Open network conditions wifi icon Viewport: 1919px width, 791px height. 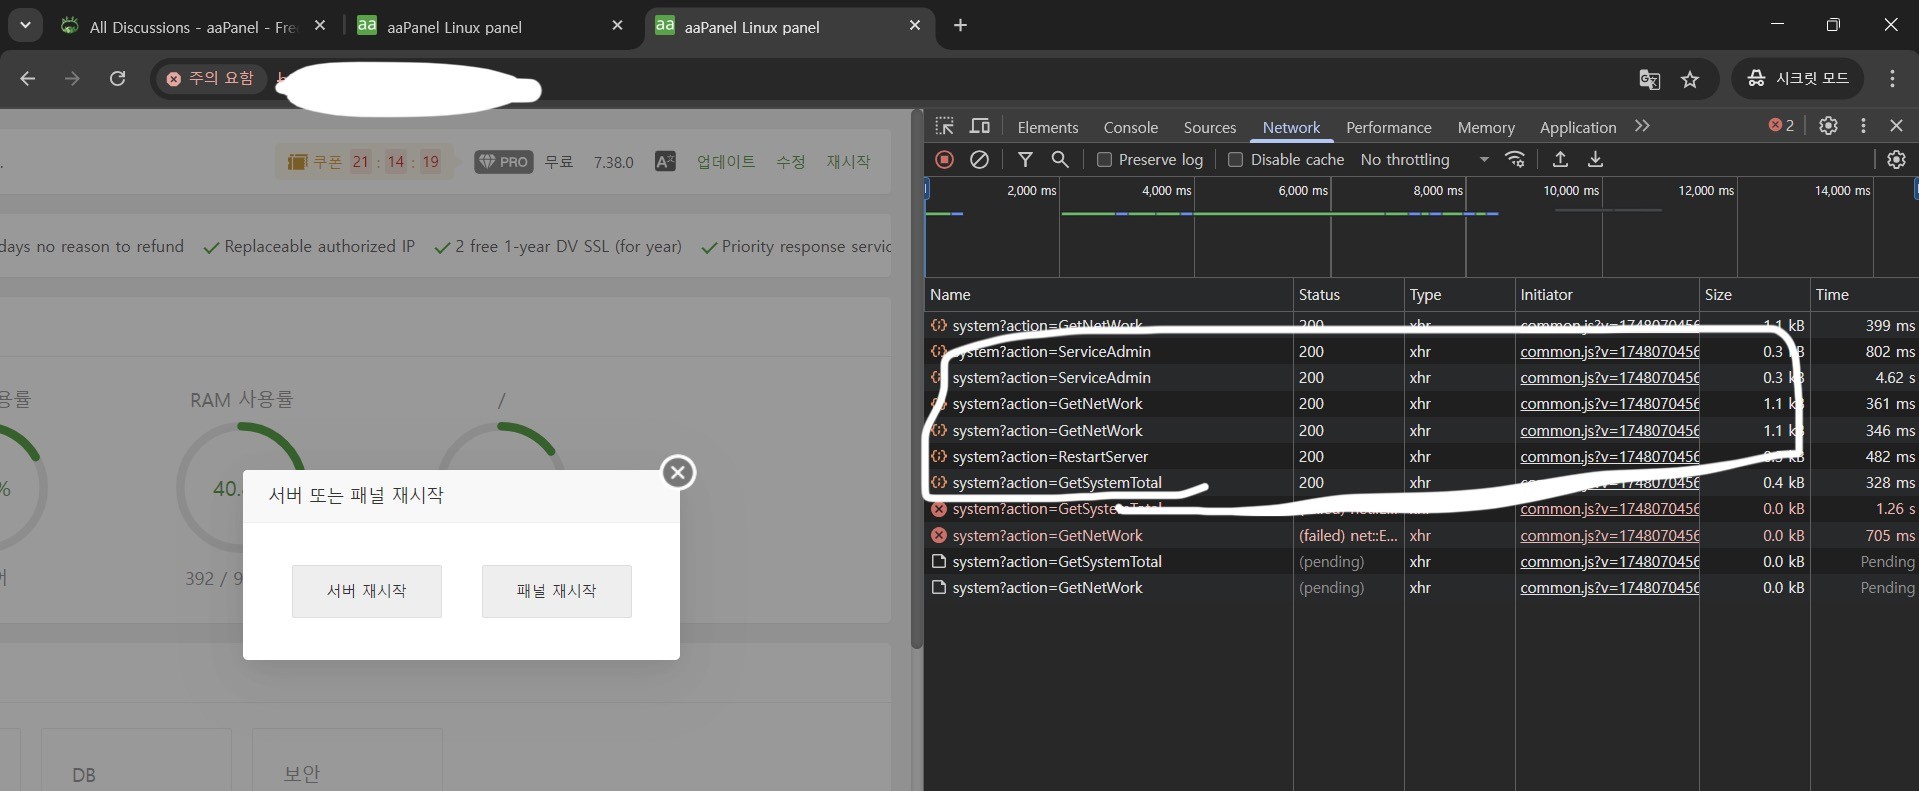(x=1515, y=159)
